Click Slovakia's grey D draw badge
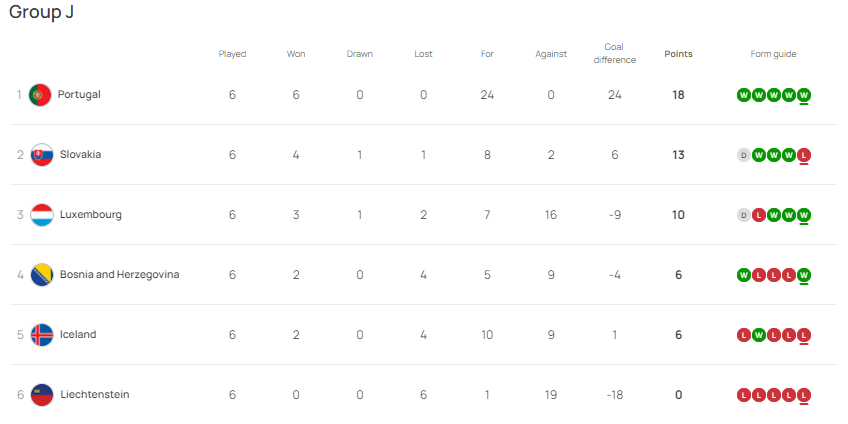848x424 pixels. tap(744, 156)
